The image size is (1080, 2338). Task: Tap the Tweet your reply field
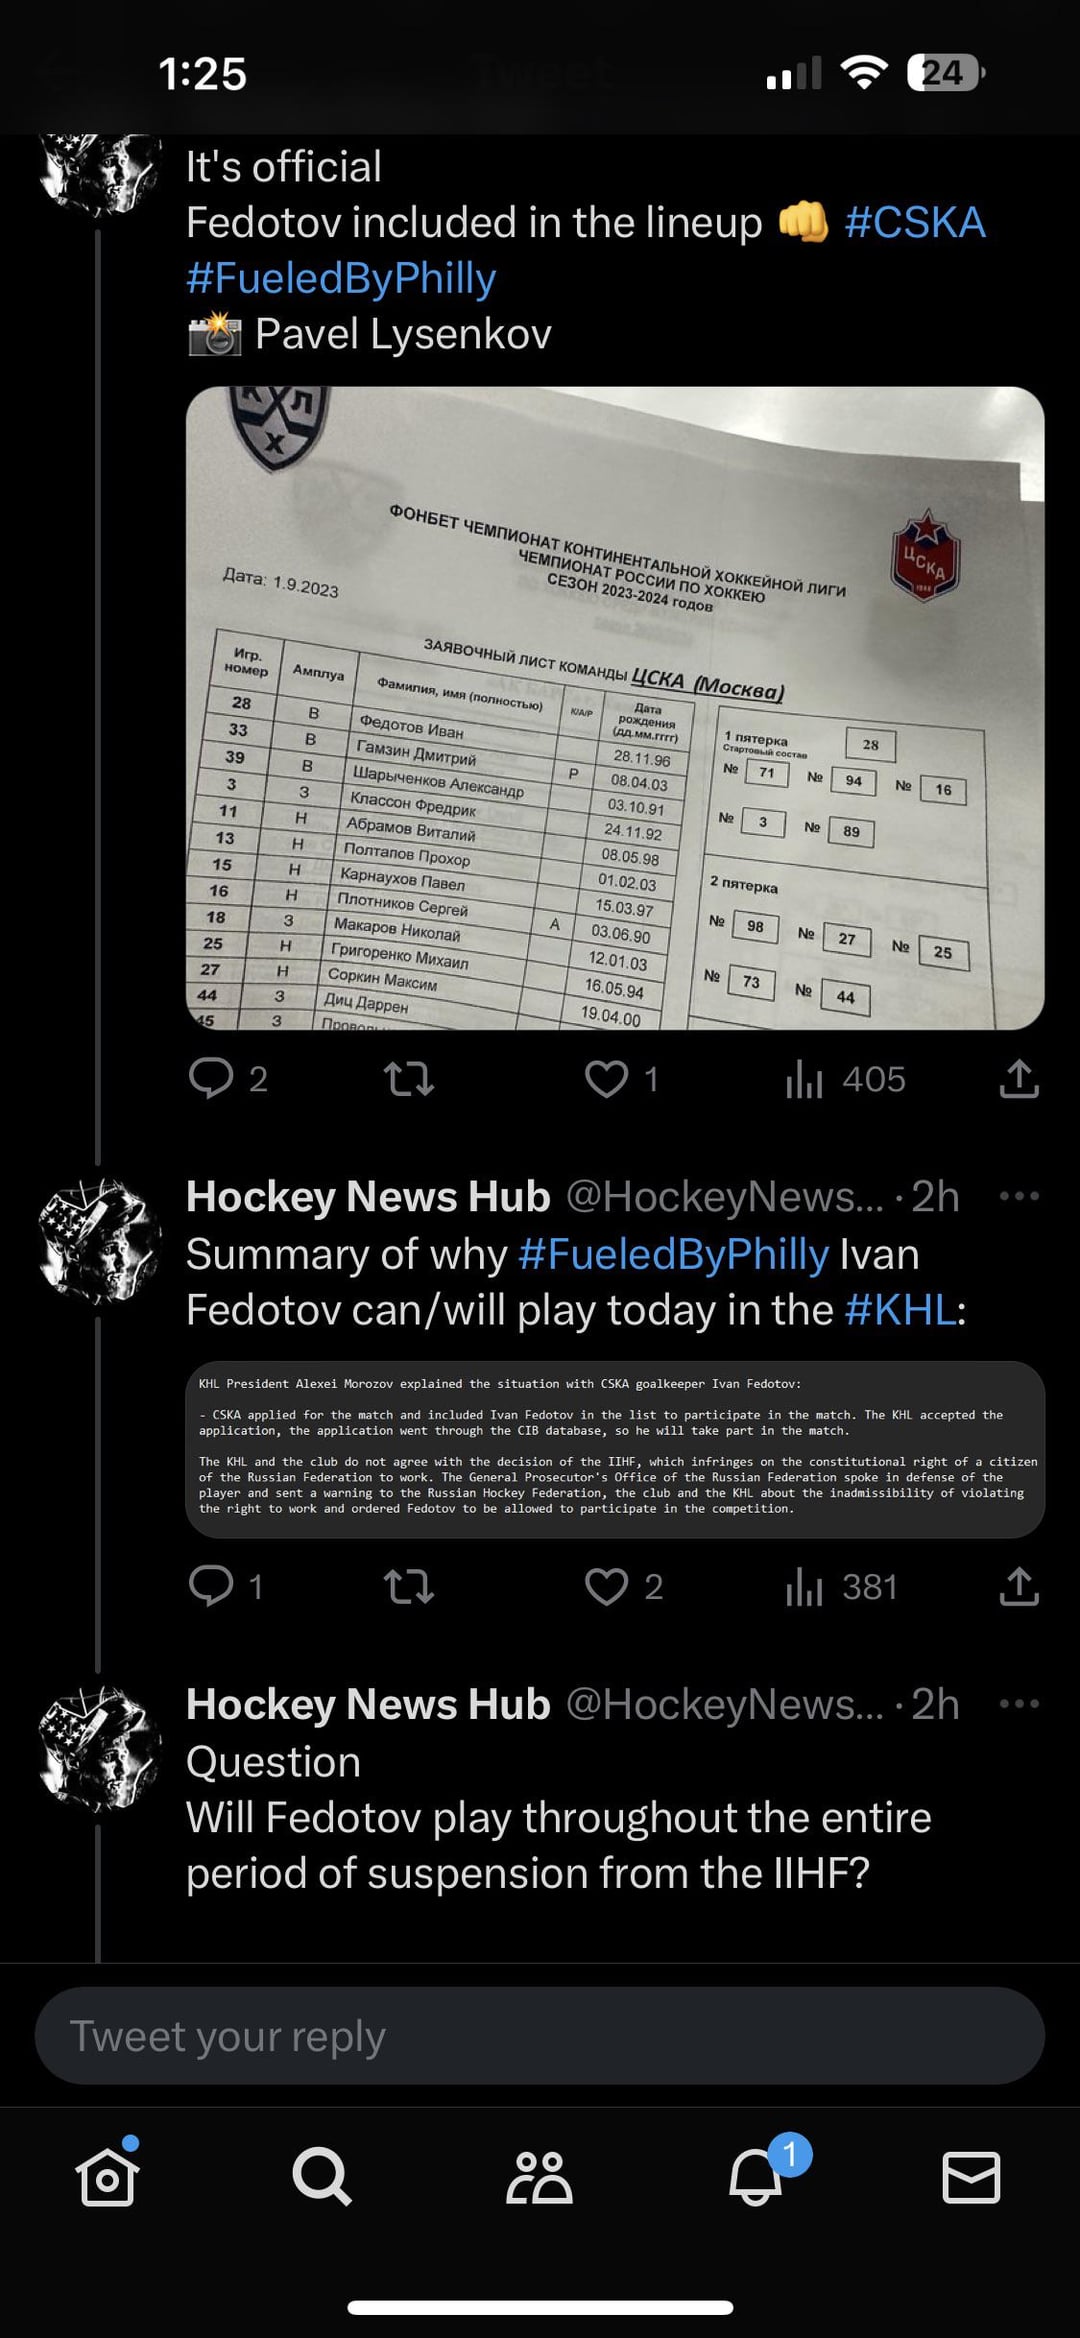539,2036
